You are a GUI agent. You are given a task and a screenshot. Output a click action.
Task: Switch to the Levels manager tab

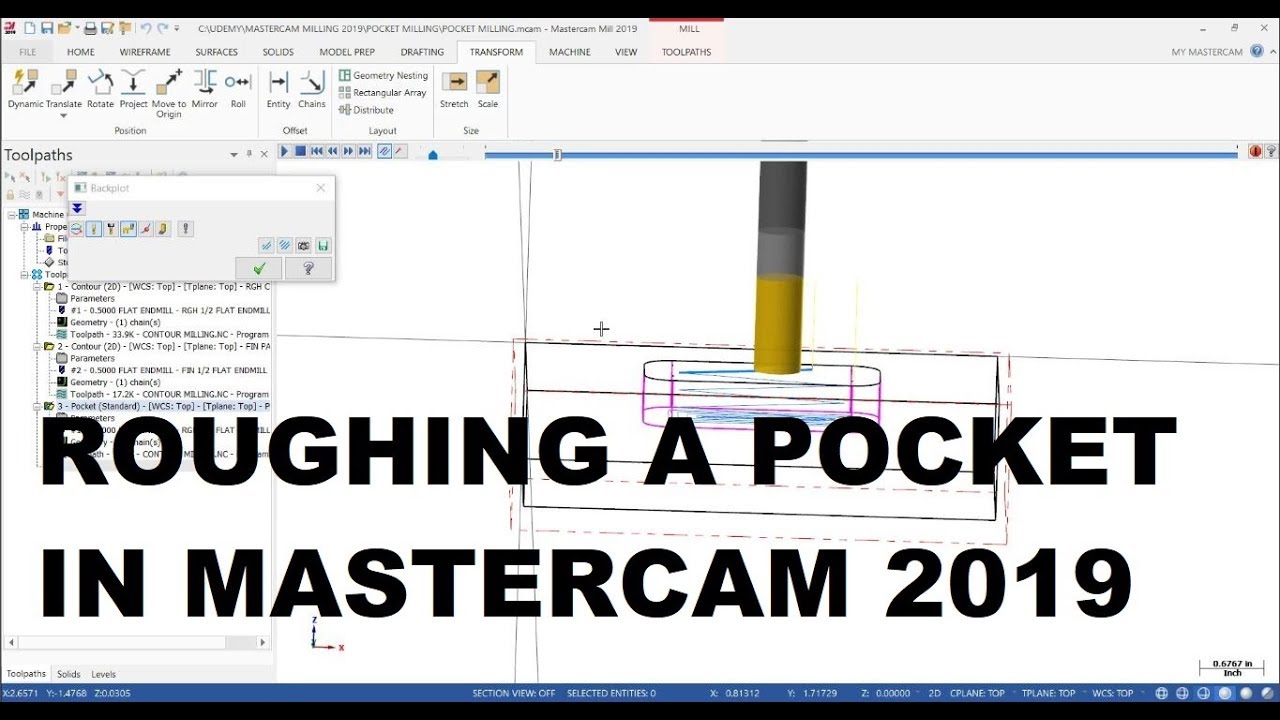click(104, 674)
